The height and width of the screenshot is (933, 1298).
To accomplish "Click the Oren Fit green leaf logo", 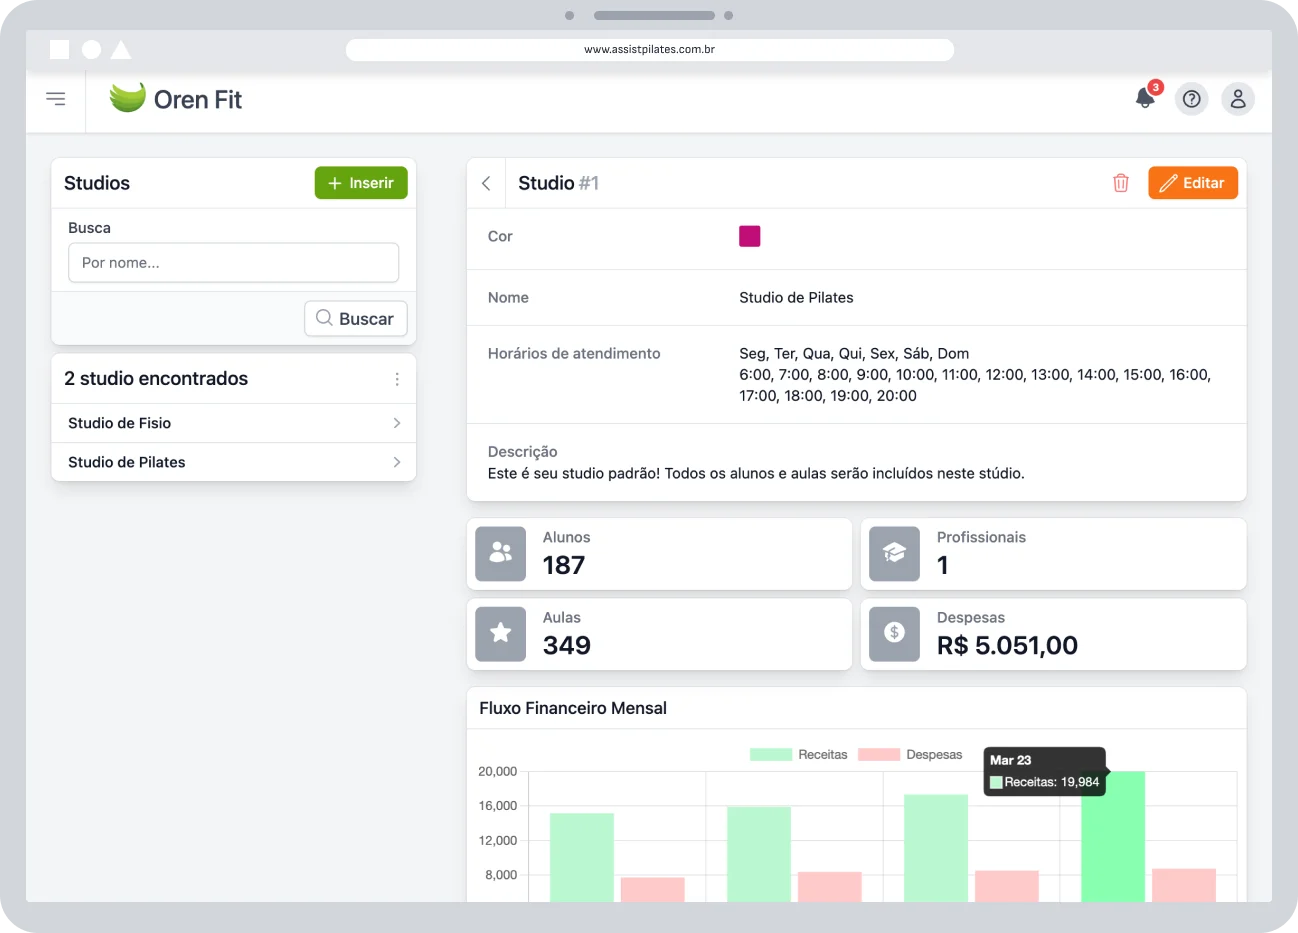I will pyautogui.click(x=128, y=98).
